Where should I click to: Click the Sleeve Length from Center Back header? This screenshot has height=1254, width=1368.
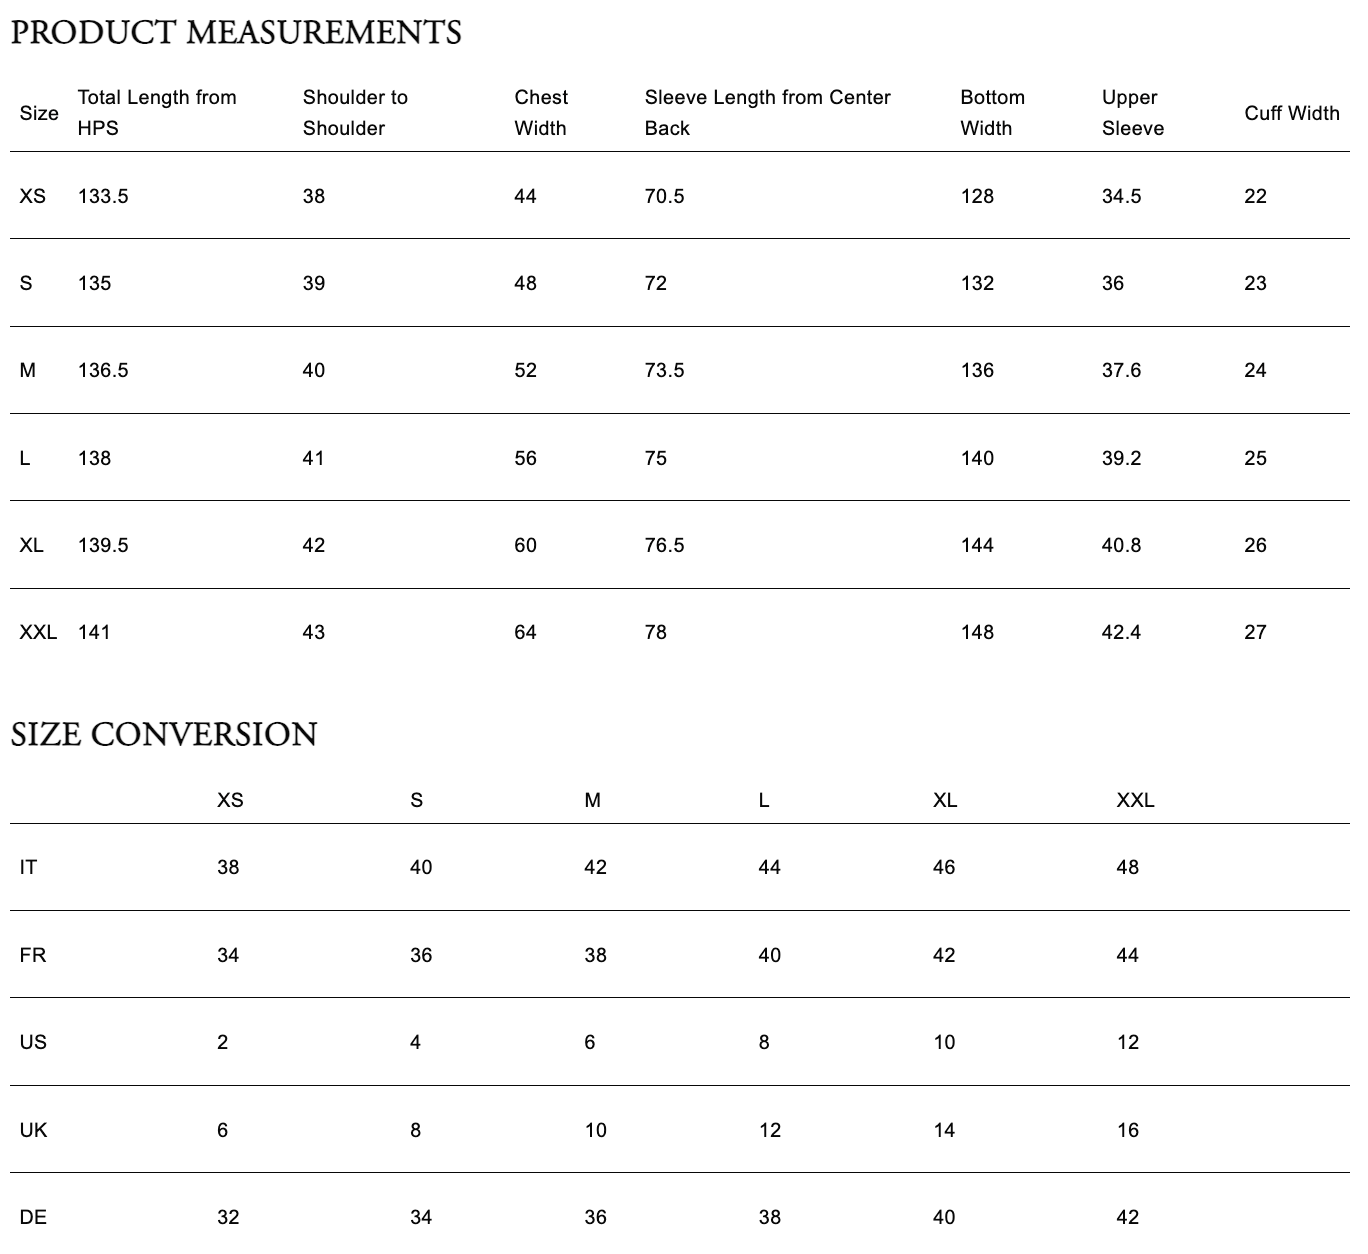click(767, 113)
